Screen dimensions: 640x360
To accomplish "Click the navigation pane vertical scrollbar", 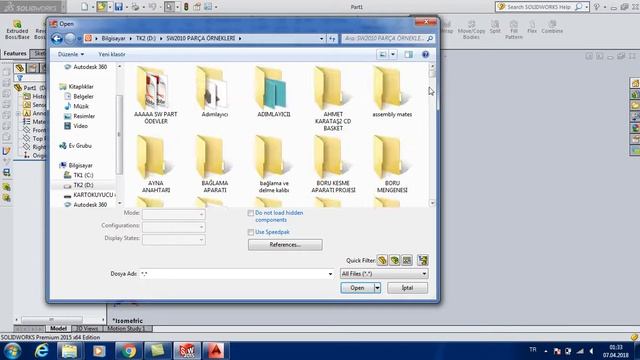I will pos(119,135).
